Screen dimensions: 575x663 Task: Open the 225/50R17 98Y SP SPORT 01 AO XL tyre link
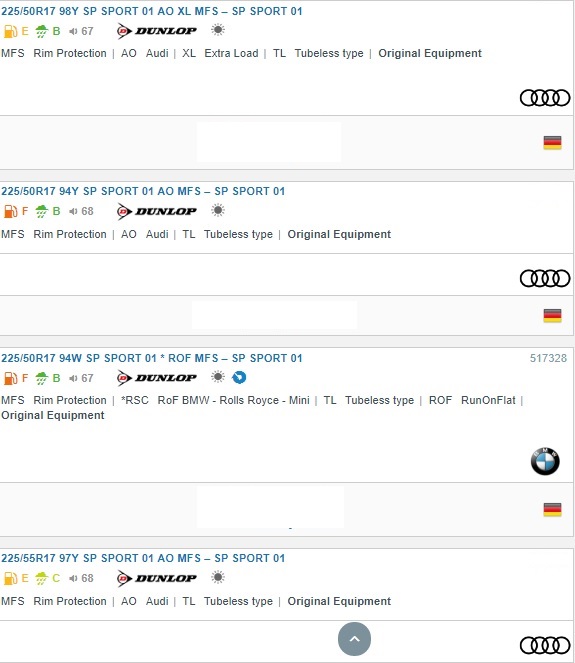152,11
